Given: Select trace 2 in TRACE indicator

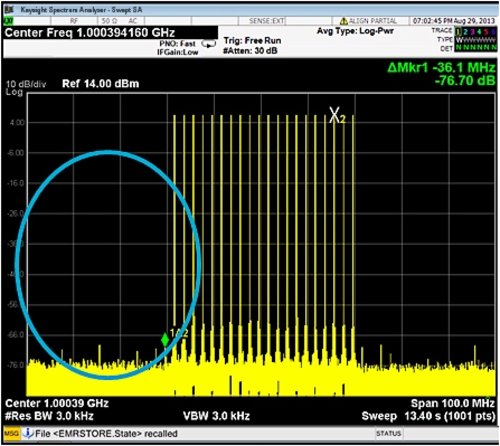Looking at the screenshot, I should point(466,31).
